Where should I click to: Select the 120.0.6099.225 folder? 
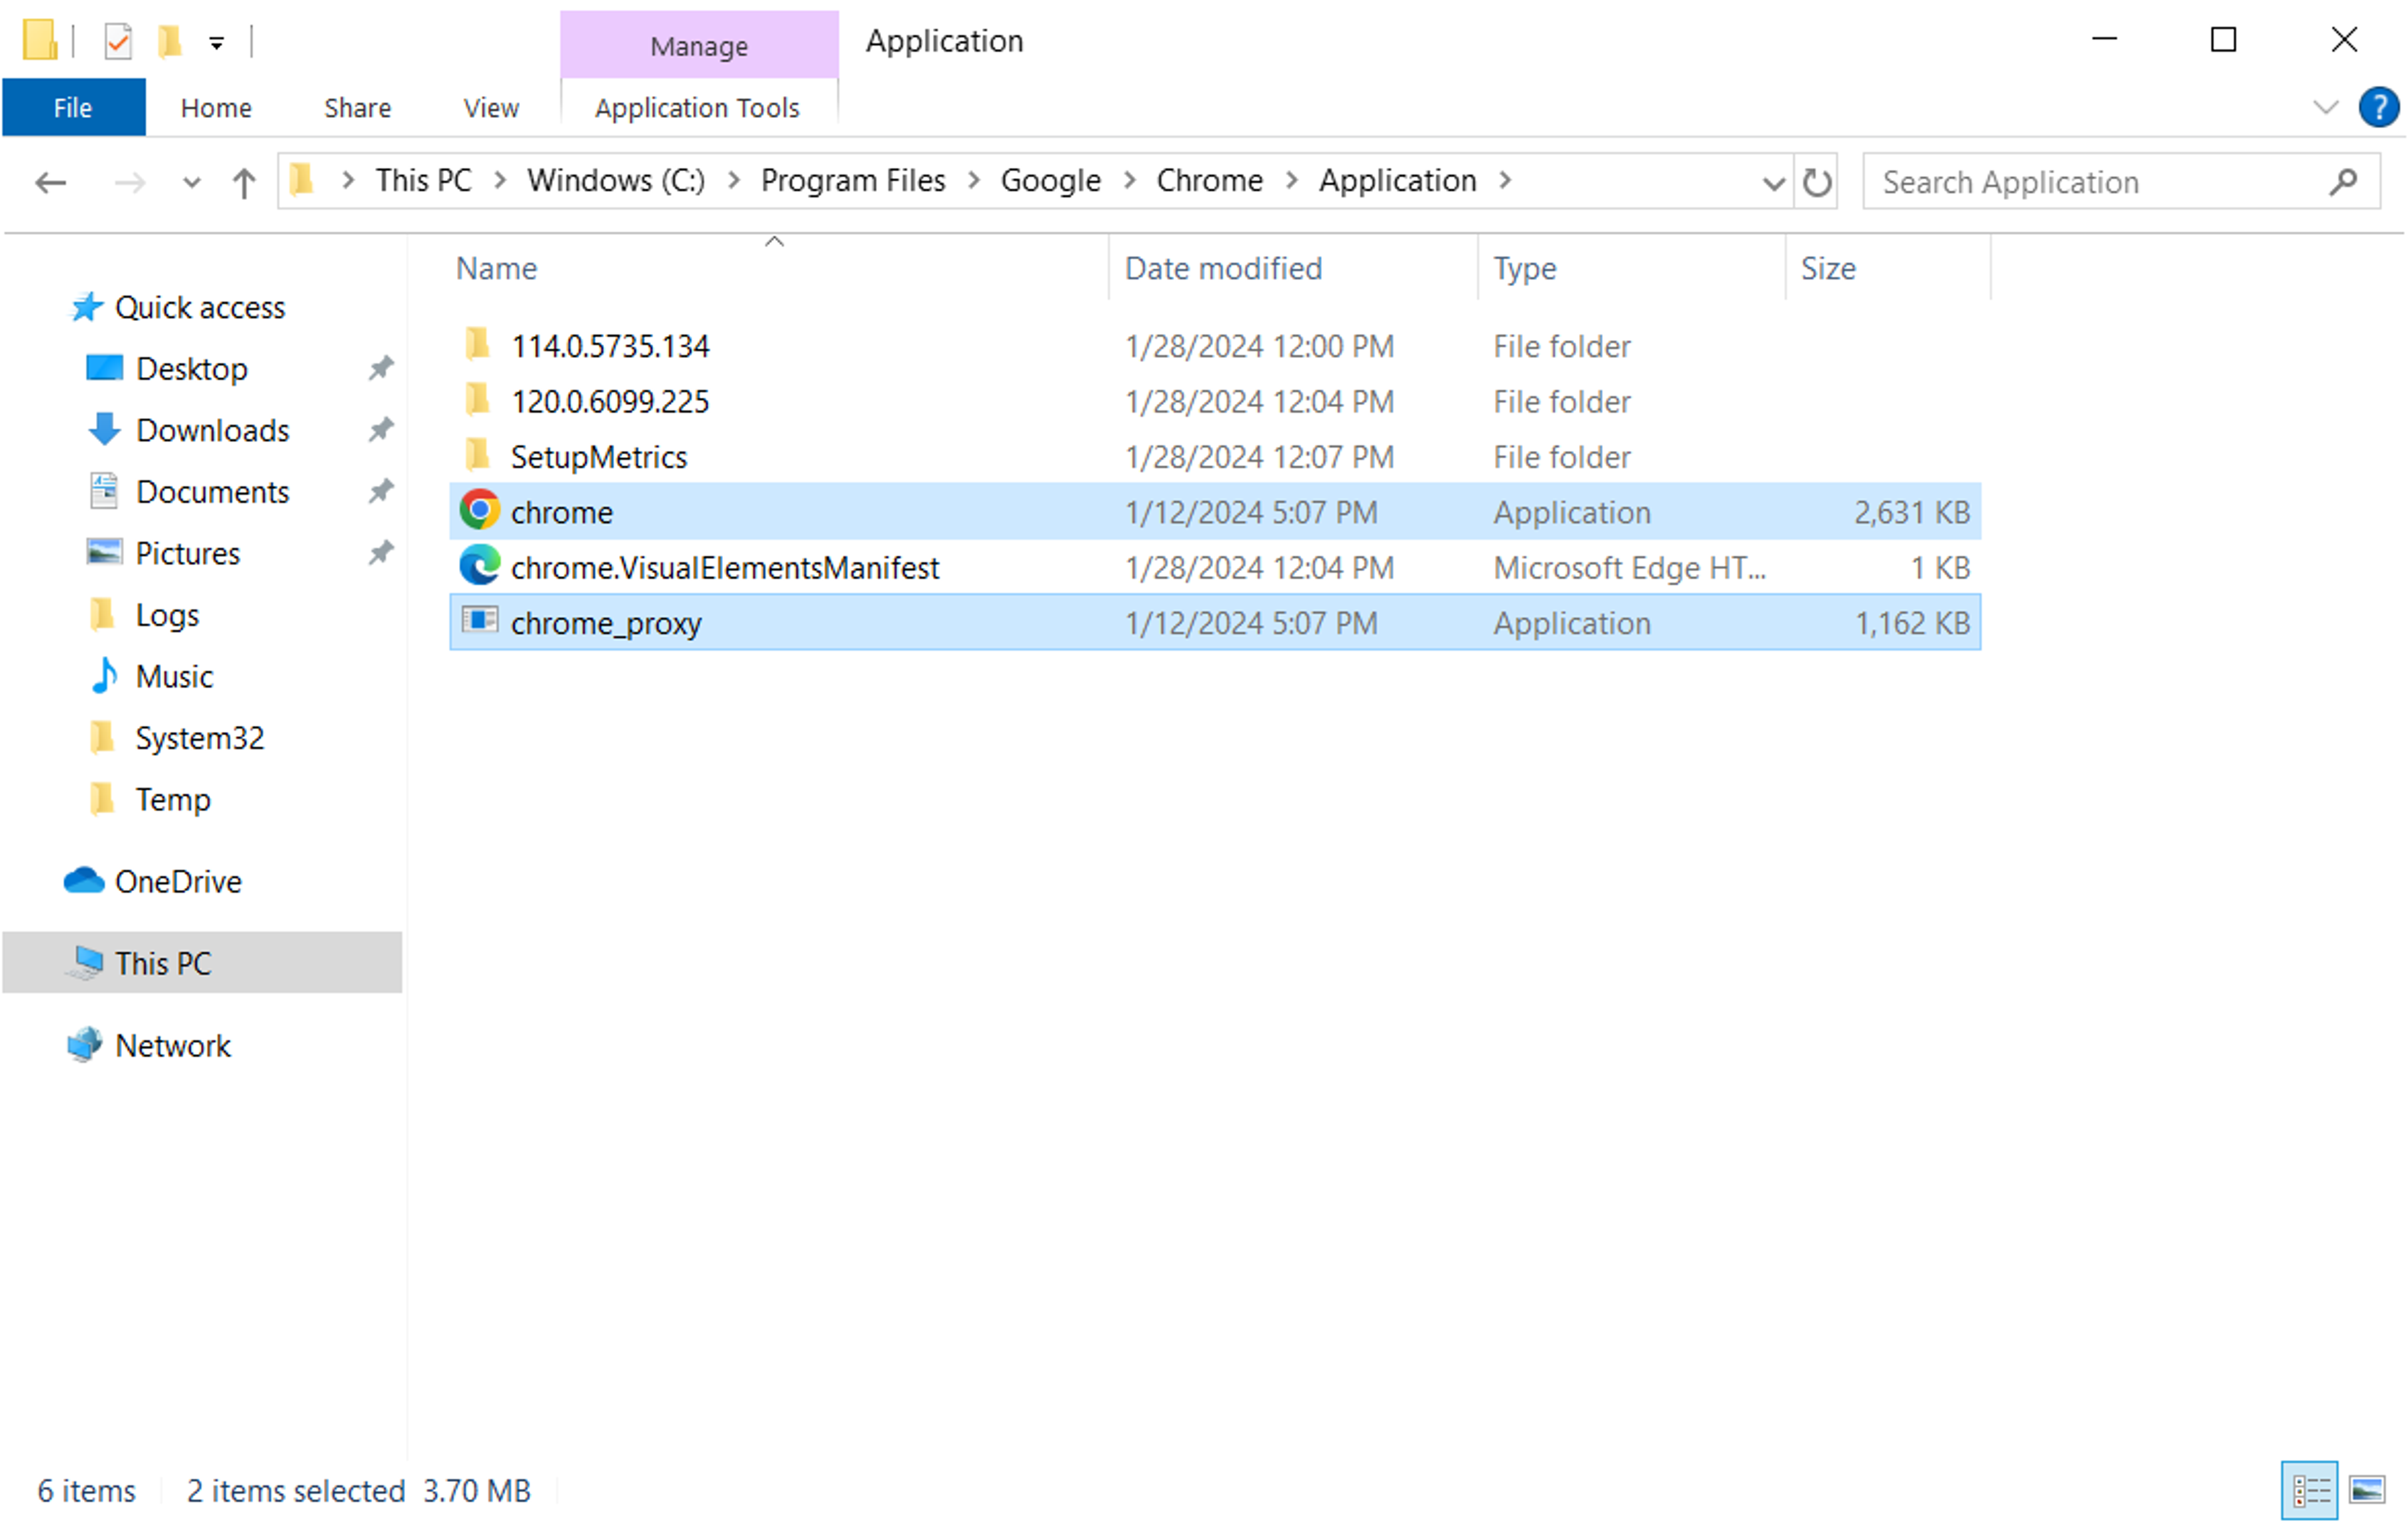pyautogui.click(x=1215, y=401)
